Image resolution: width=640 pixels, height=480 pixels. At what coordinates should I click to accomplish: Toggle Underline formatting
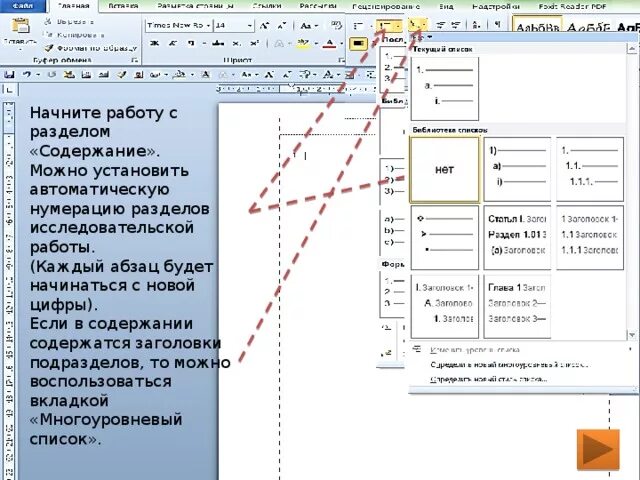point(191,43)
